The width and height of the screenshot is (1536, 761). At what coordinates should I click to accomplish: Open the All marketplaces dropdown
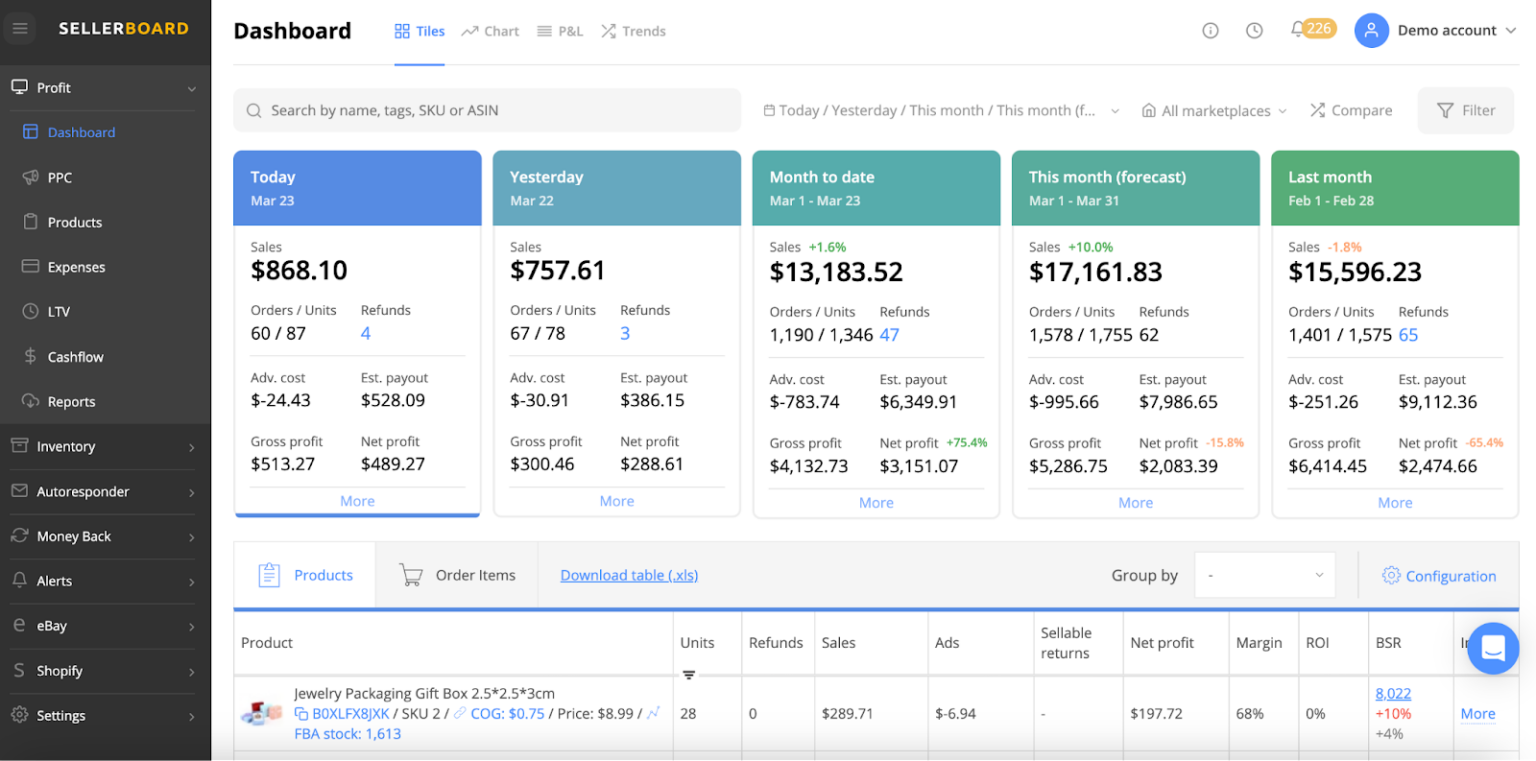(1213, 110)
